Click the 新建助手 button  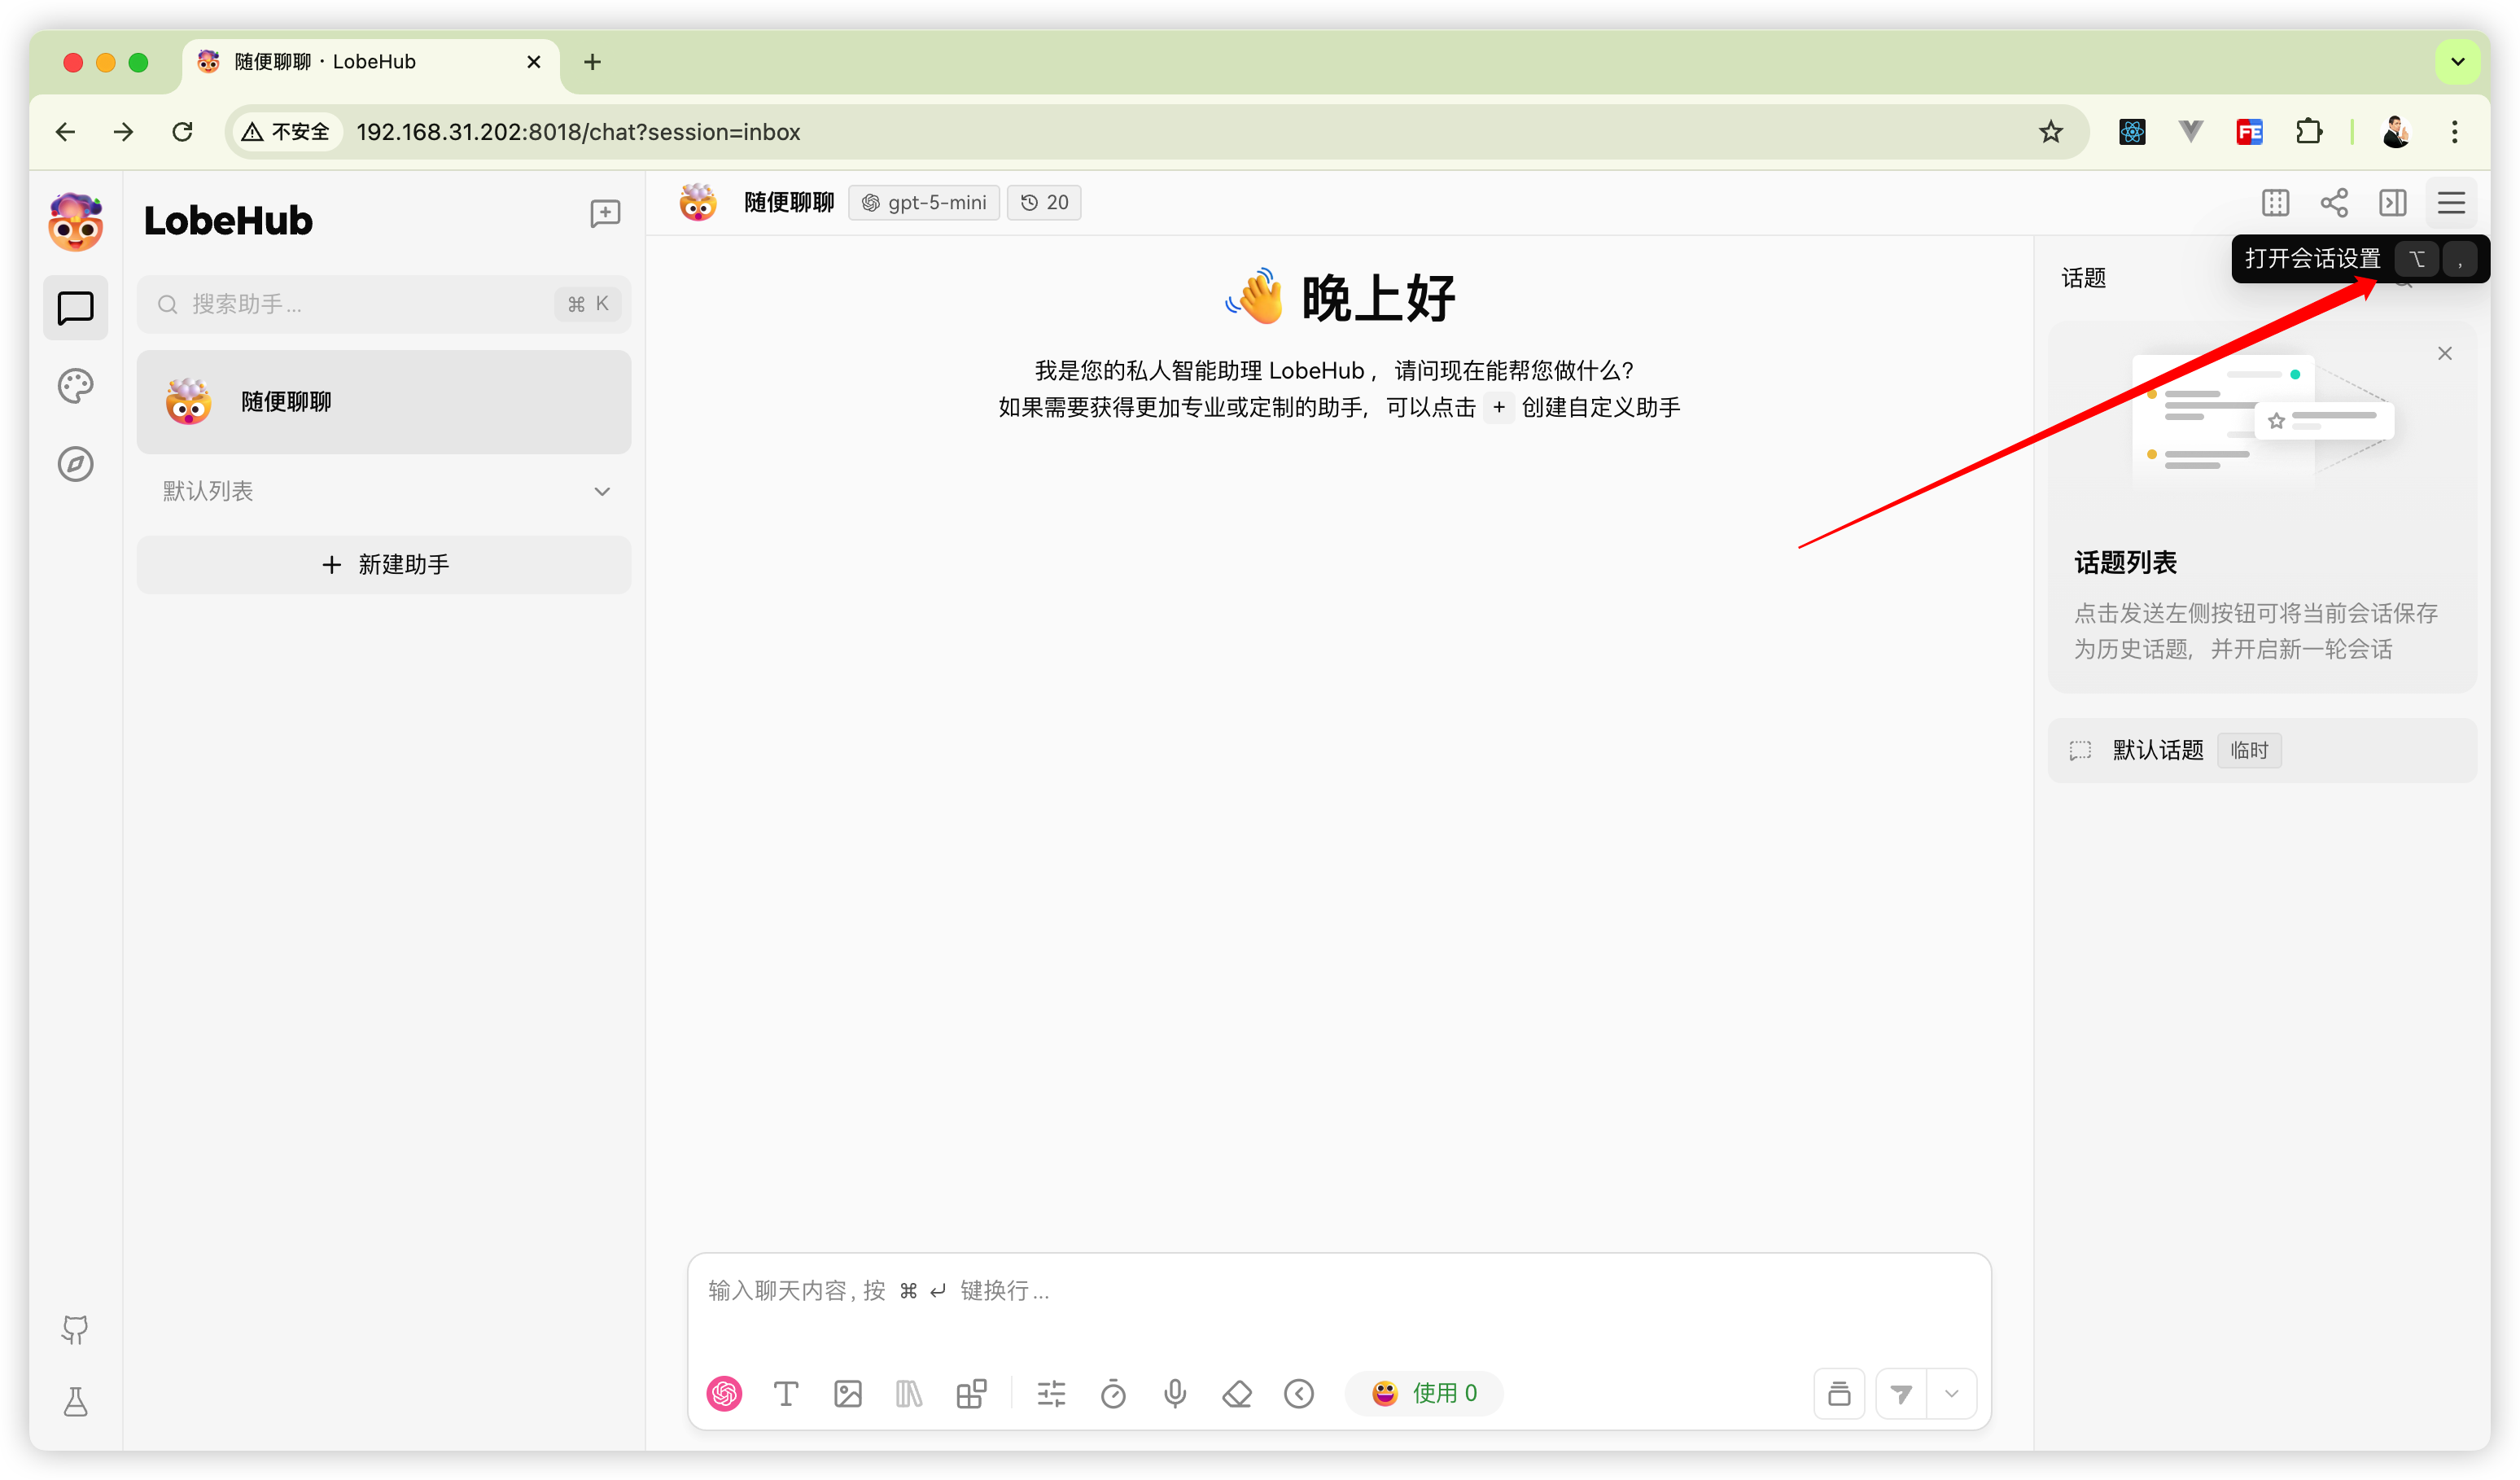click(x=384, y=565)
